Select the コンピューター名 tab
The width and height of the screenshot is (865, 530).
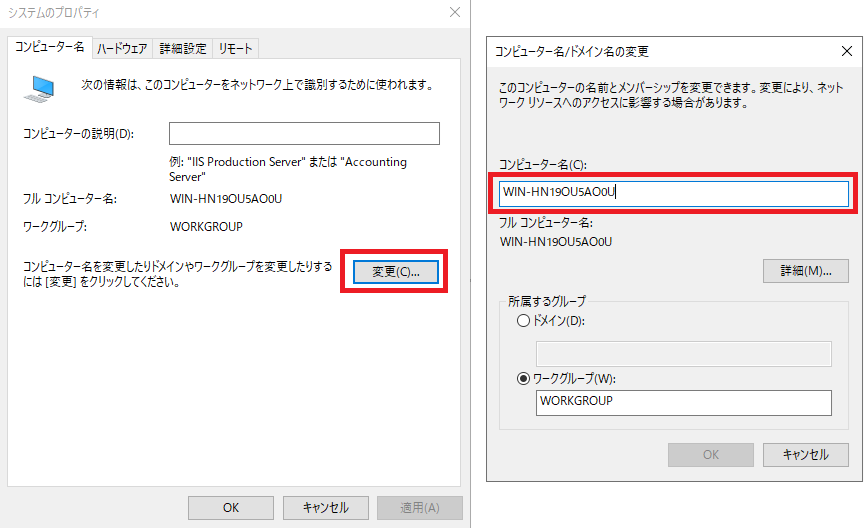click(x=50, y=47)
